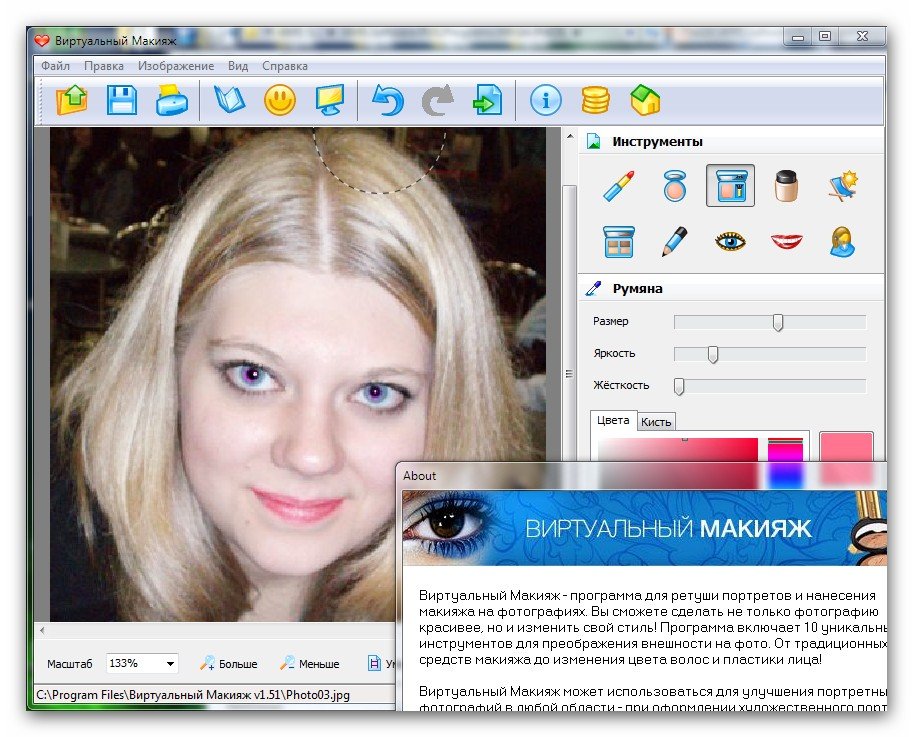Screen dimensions: 913x737
Task: Save the photo with floppy disk icon
Action: [x=122, y=100]
